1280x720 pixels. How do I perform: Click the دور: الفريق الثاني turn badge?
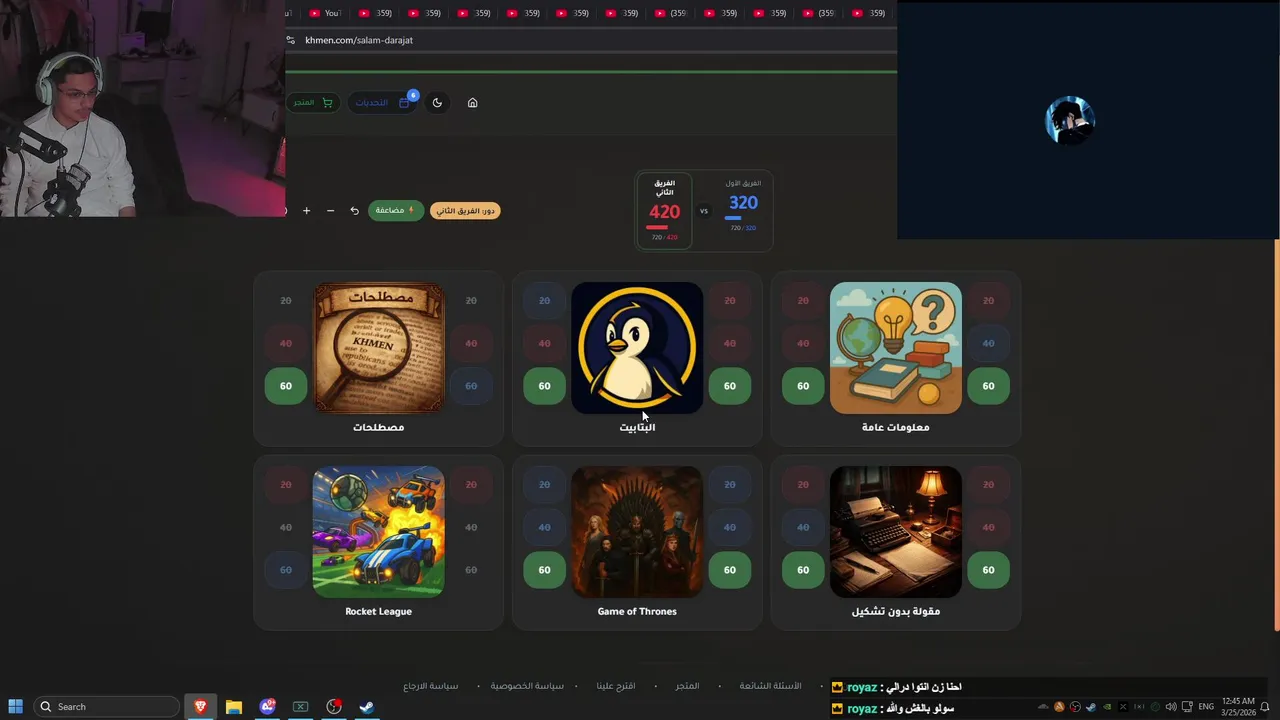click(465, 210)
